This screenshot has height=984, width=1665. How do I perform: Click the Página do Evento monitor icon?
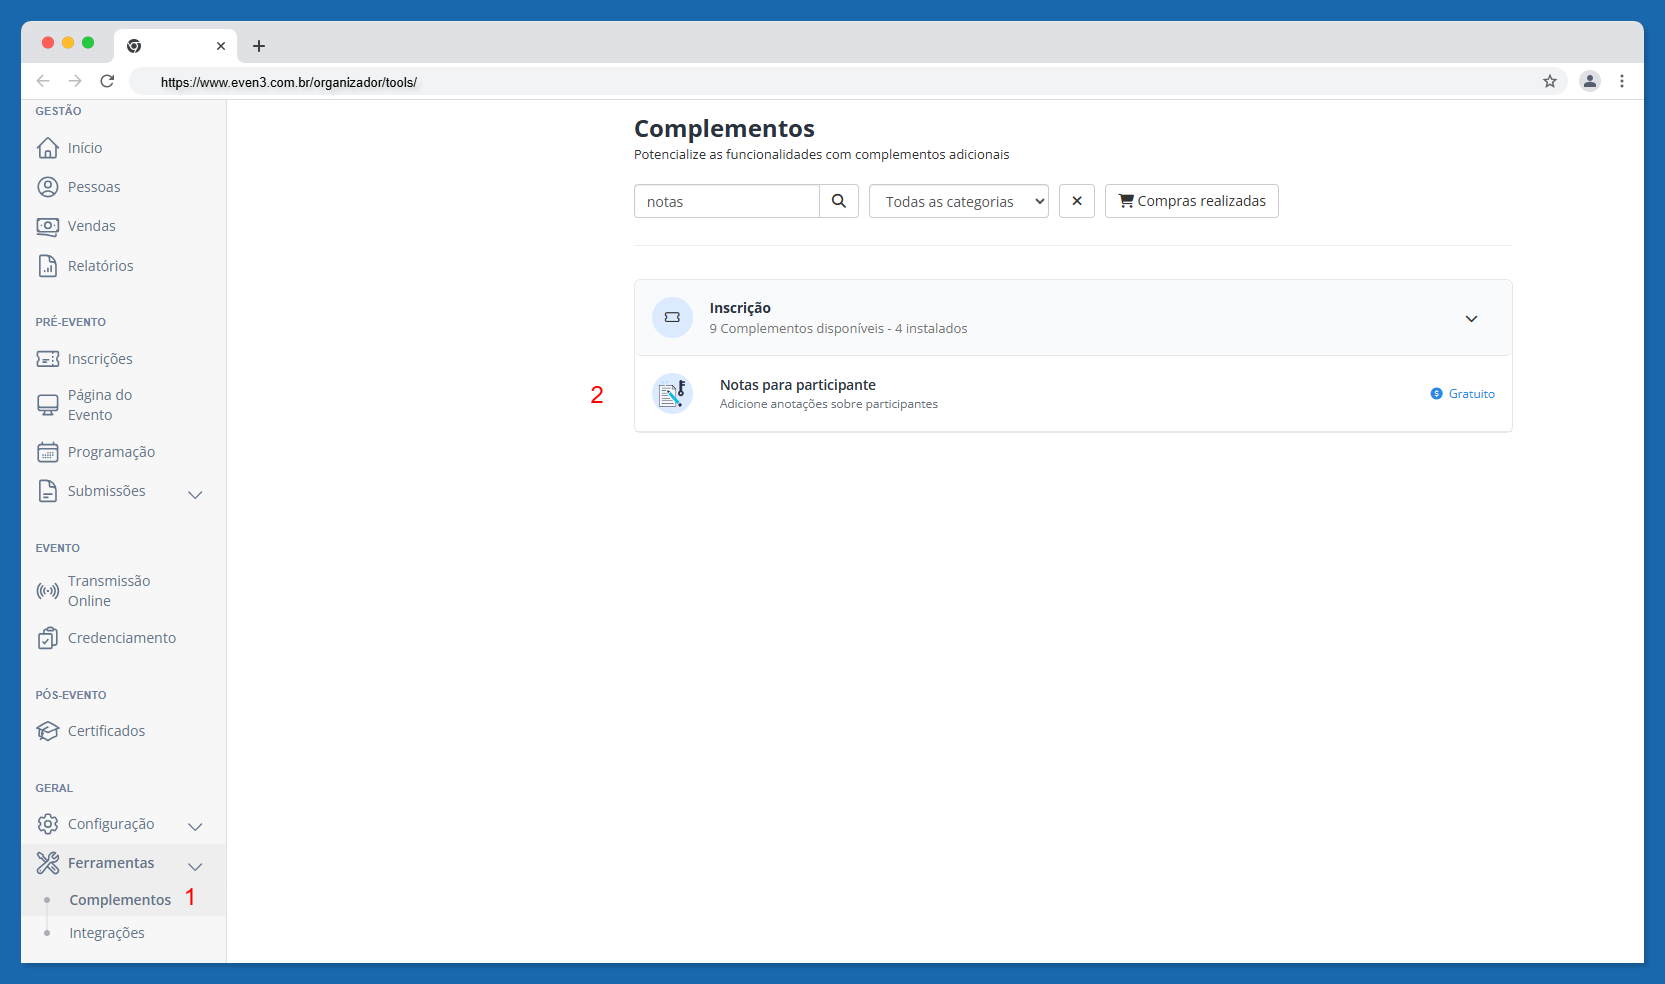(47, 405)
